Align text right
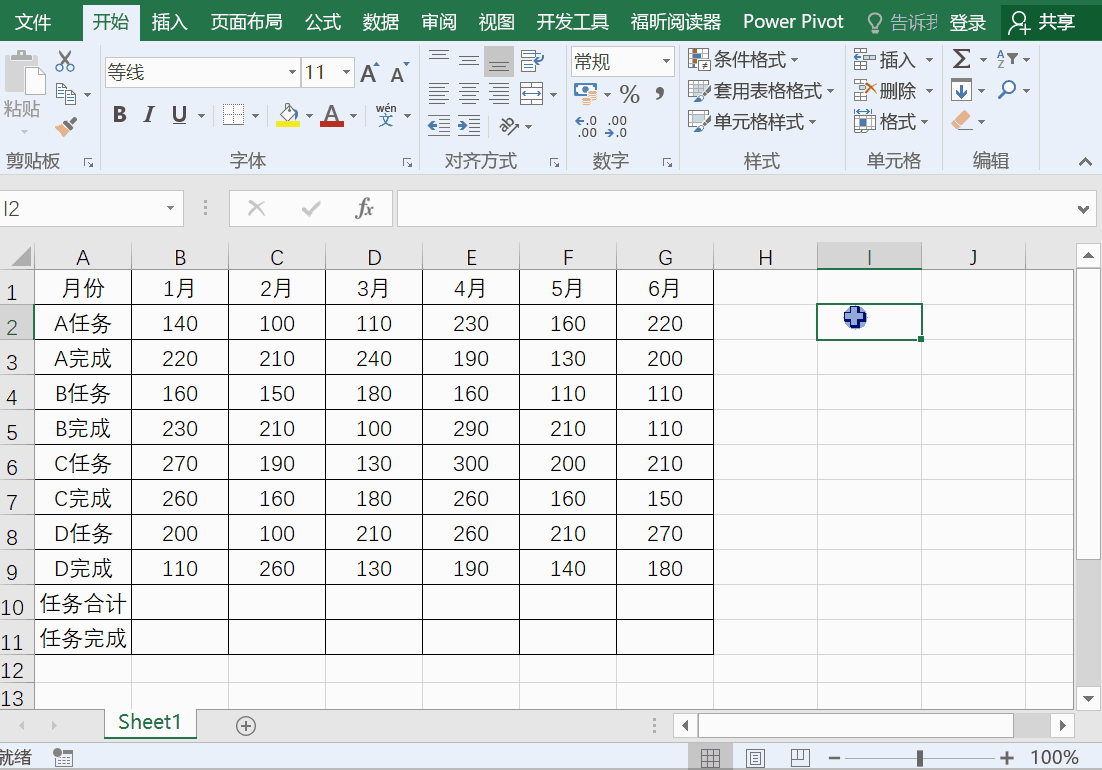1102x770 pixels. (x=499, y=93)
